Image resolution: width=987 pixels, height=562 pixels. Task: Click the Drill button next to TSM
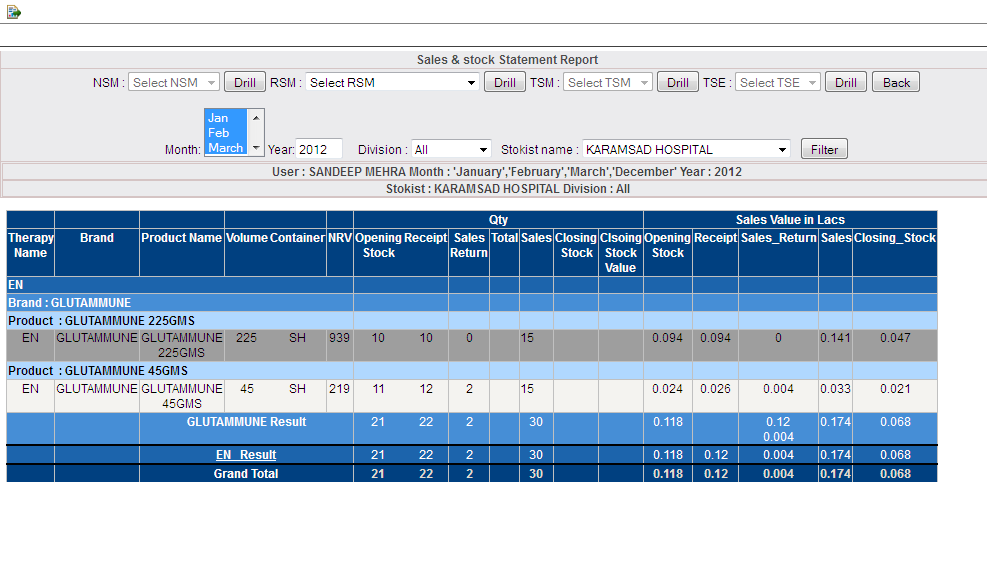678,82
